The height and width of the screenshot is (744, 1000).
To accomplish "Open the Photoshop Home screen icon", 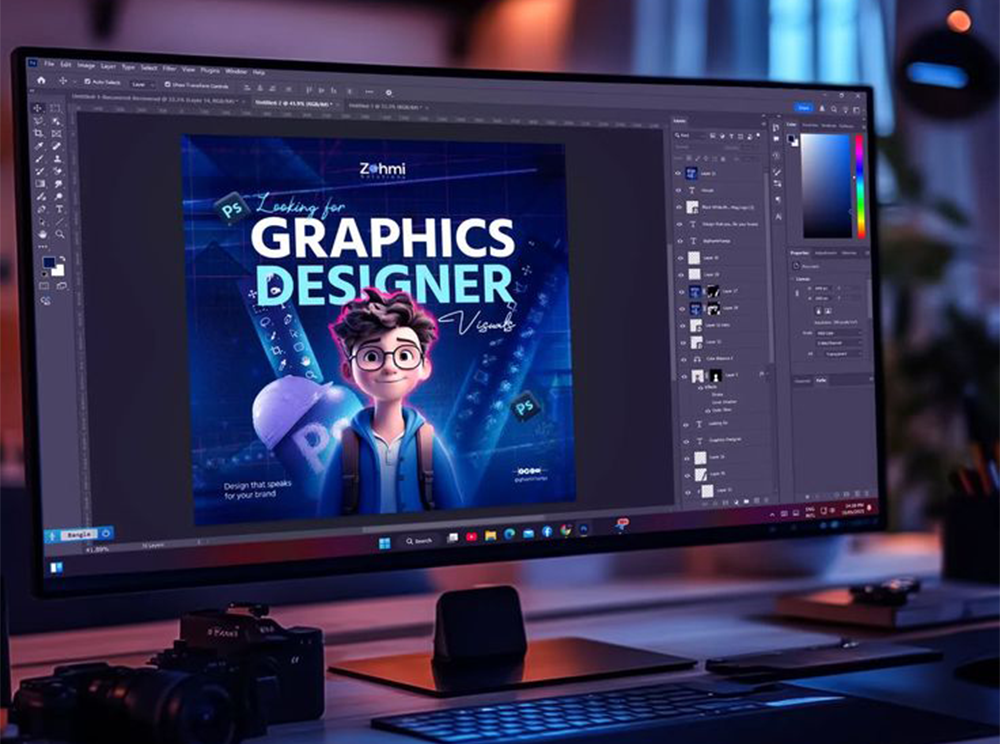I will [x=41, y=81].
